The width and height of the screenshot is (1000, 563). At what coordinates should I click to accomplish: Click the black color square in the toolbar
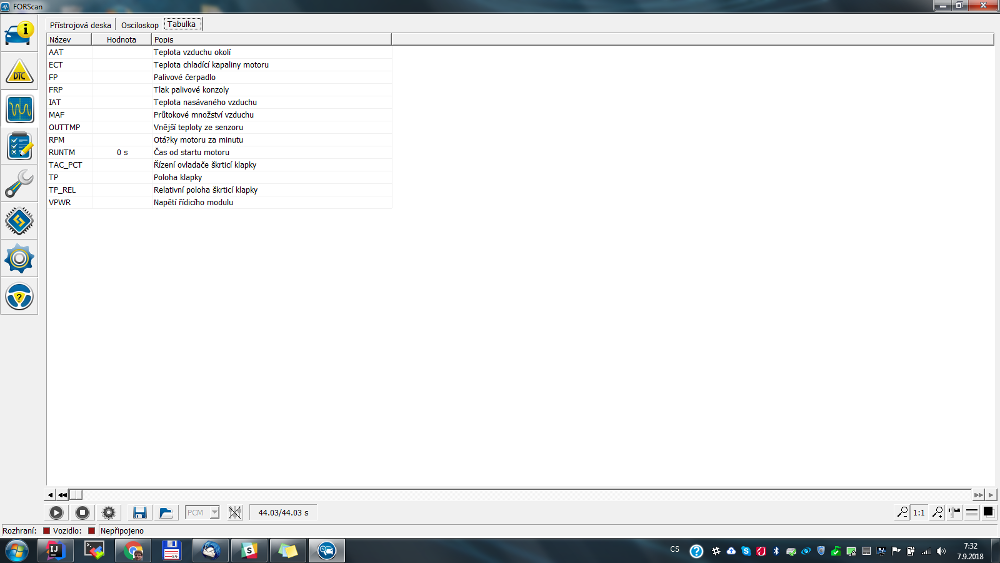click(x=988, y=512)
